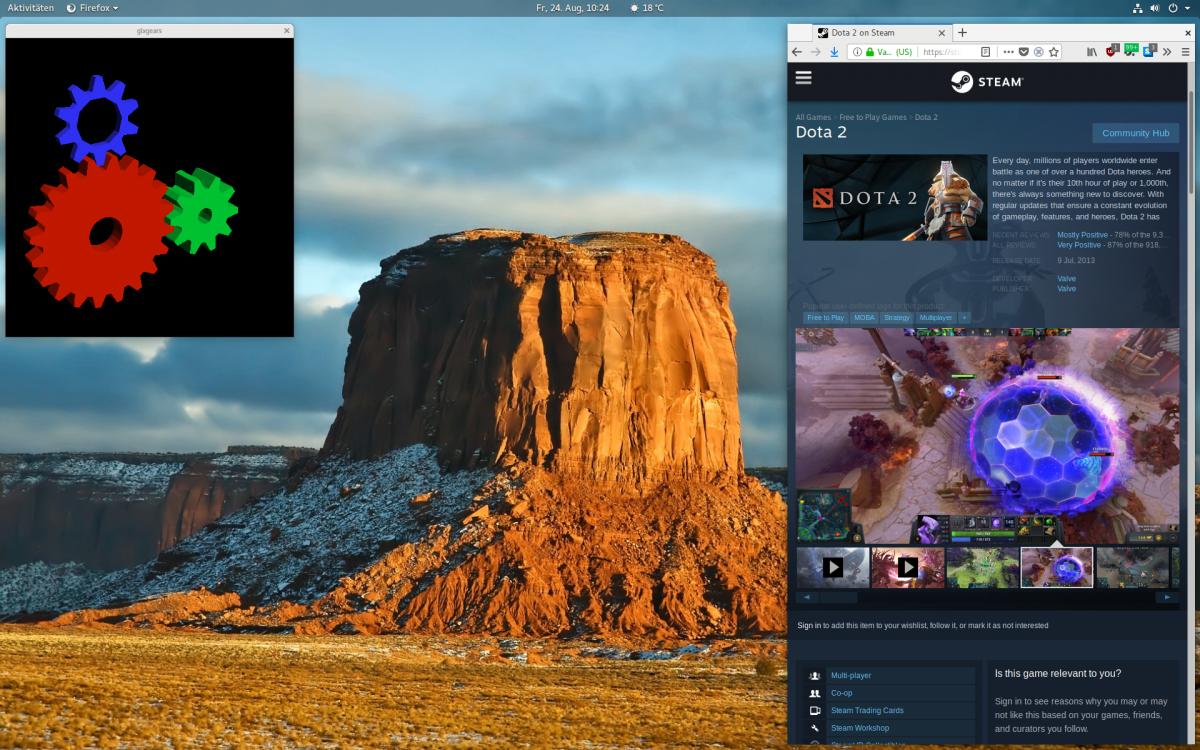Click the Firefox forward arrow
1200x750 pixels.
point(815,52)
